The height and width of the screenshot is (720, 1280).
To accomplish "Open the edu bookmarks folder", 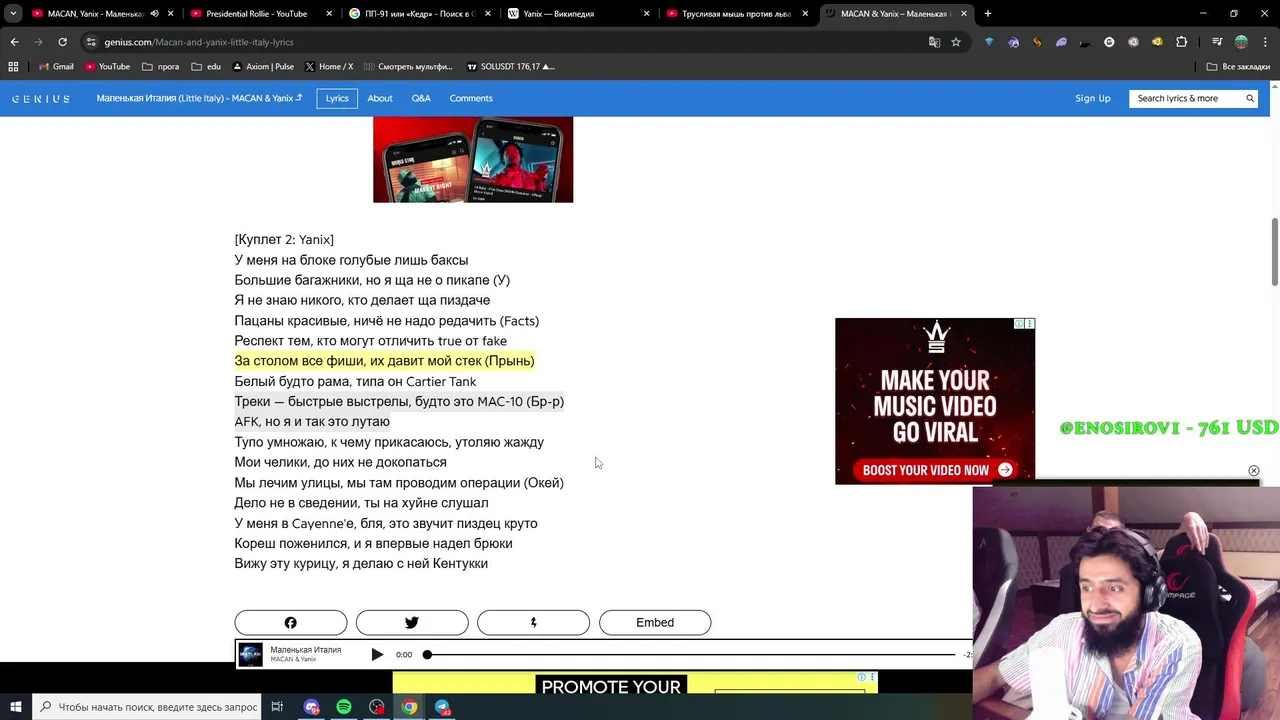I will click(206, 66).
